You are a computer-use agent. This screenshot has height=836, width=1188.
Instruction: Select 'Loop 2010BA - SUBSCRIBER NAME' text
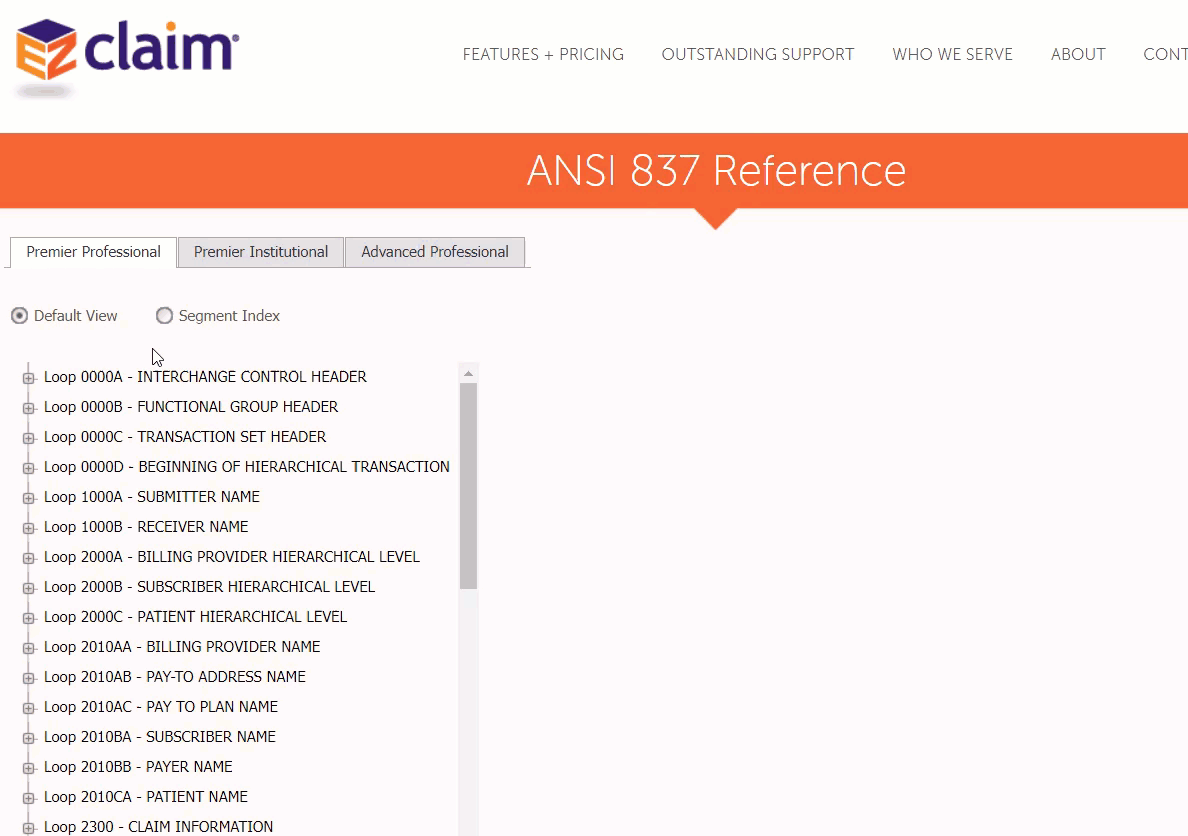[x=160, y=737]
